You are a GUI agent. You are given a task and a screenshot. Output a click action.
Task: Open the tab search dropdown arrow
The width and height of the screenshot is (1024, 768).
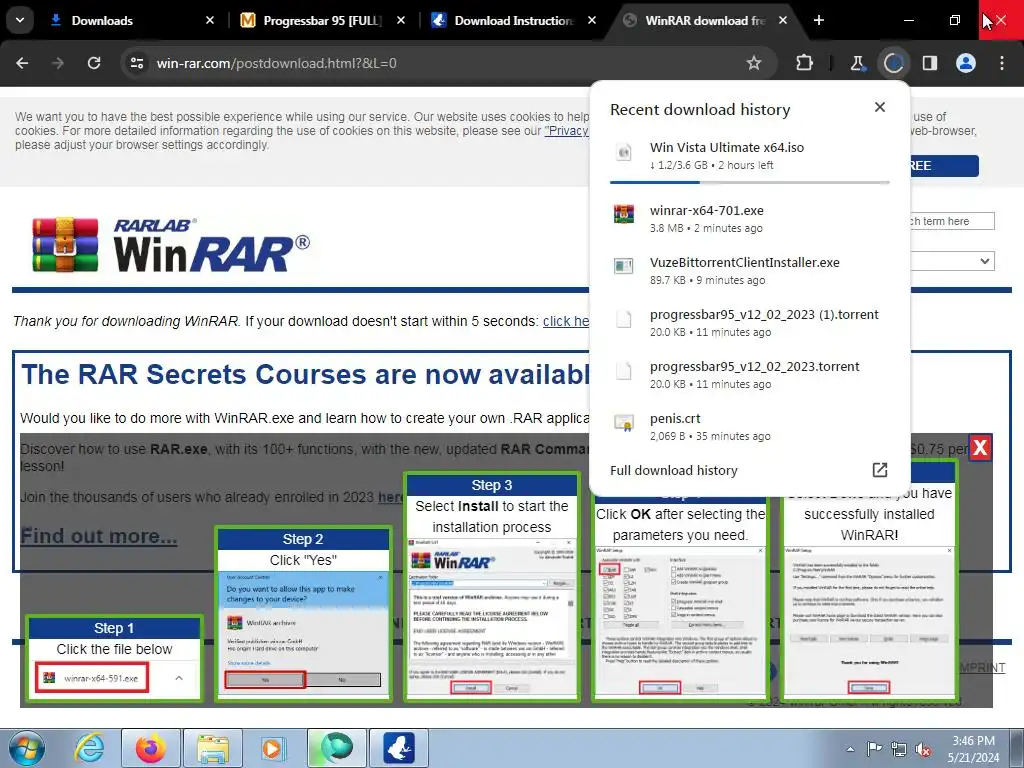tap(20, 20)
